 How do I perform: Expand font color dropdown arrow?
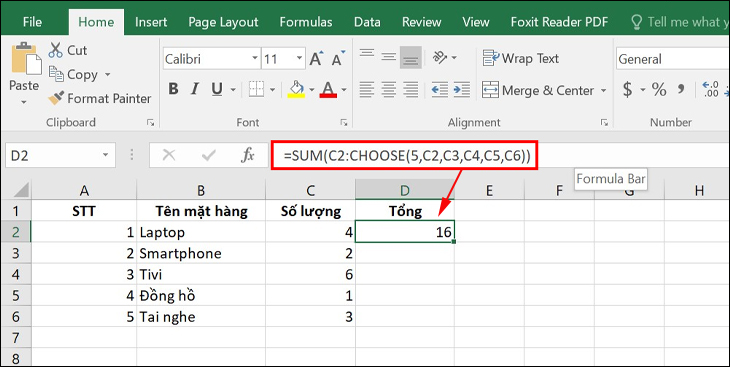[344, 89]
